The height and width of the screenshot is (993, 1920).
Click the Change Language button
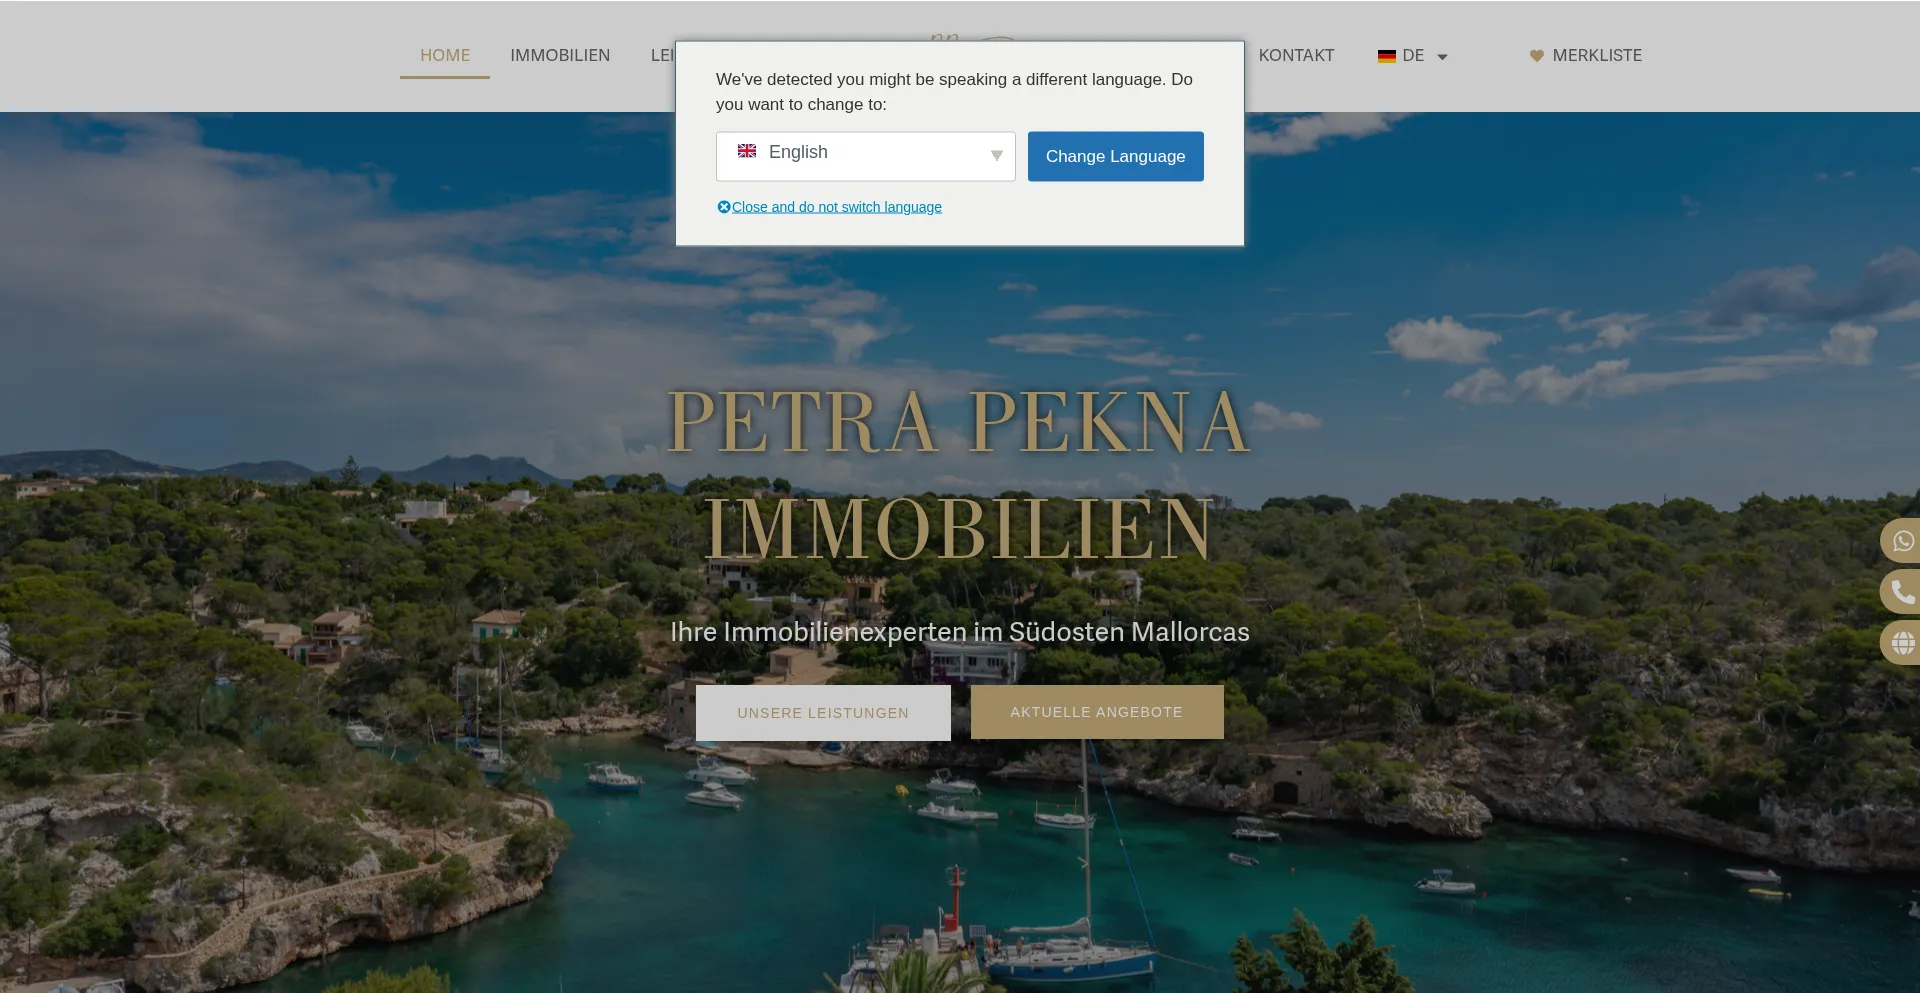pyautogui.click(x=1116, y=156)
